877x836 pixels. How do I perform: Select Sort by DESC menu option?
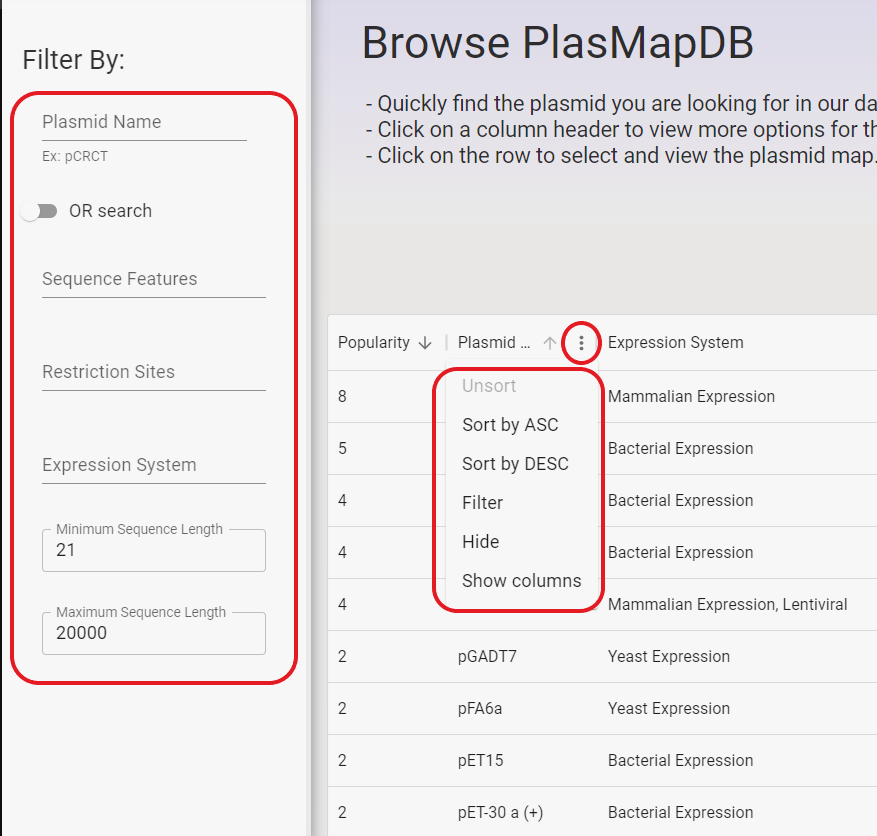click(x=515, y=464)
